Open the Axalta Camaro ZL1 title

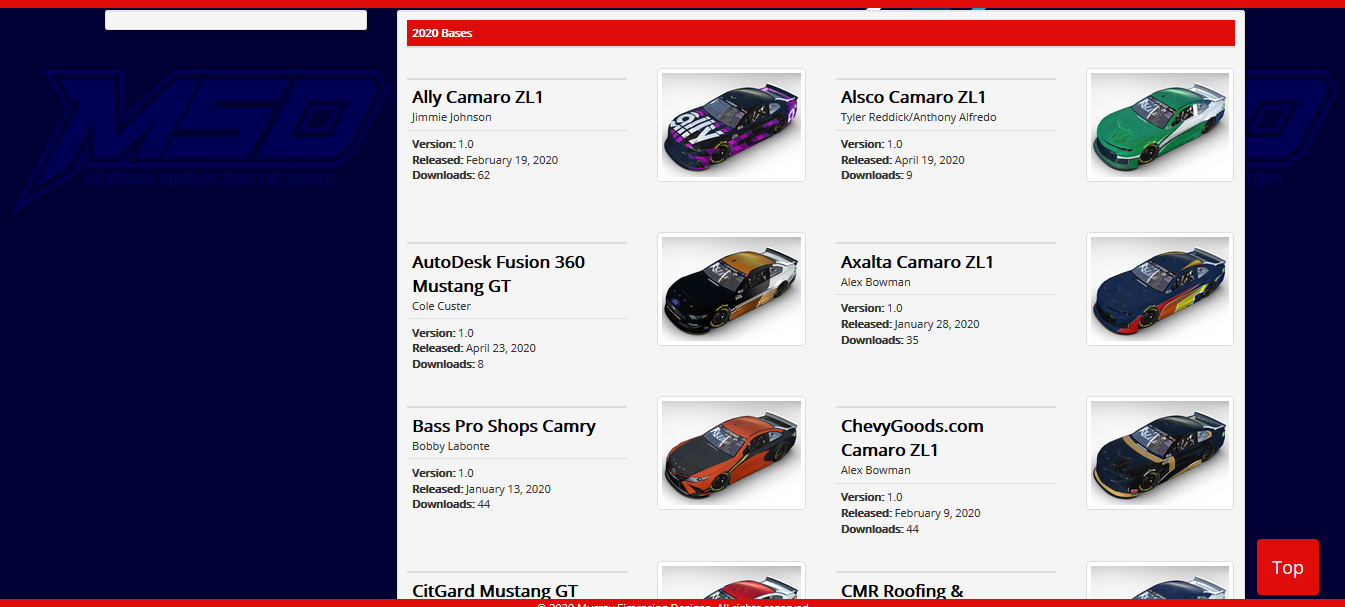pyautogui.click(x=917, y=262)
